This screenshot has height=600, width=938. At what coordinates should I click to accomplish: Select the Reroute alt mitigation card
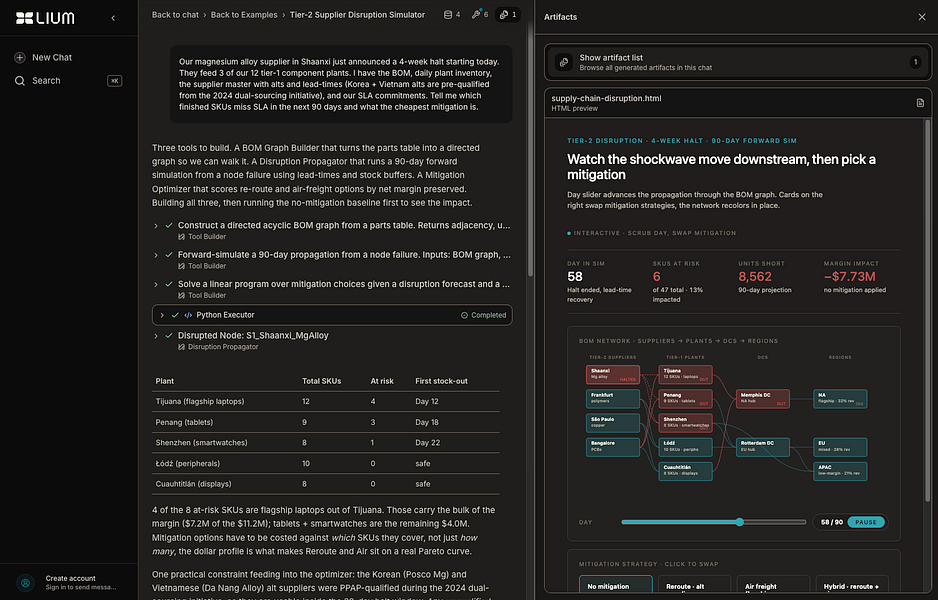coord(695,586)
